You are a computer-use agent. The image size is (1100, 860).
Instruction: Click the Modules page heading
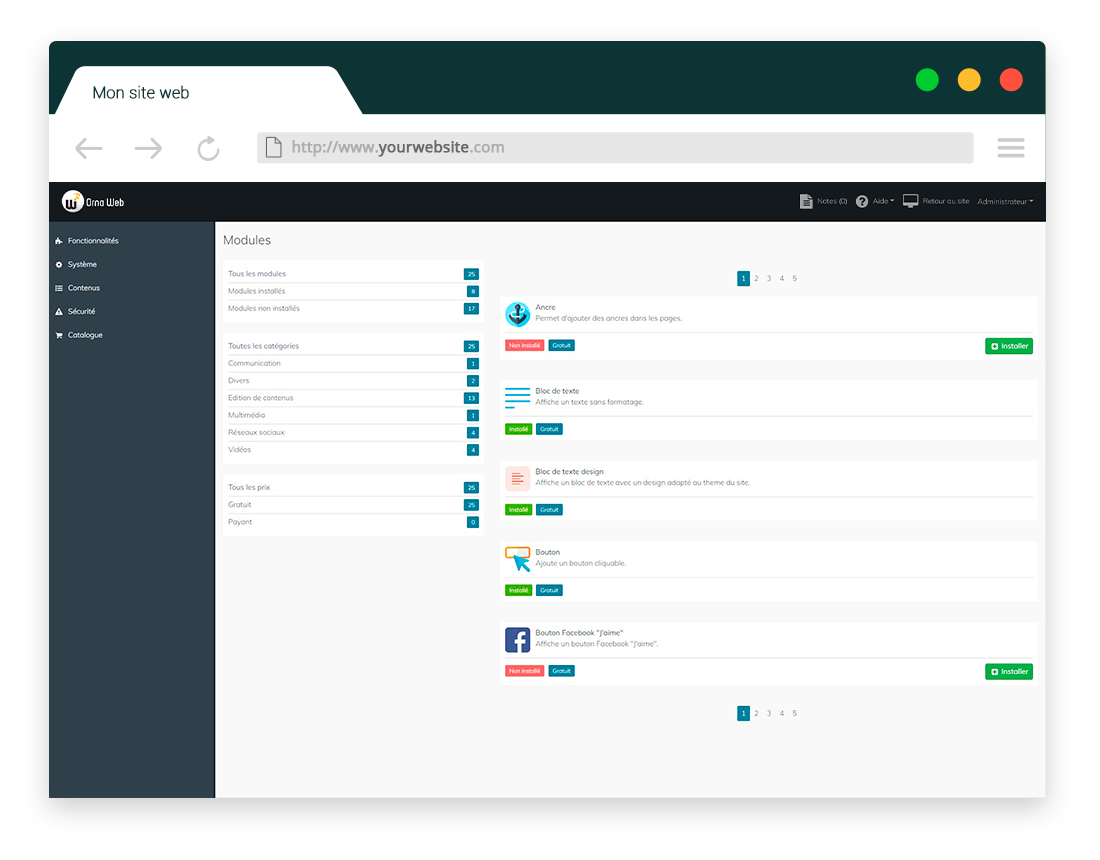coord(247,240)
